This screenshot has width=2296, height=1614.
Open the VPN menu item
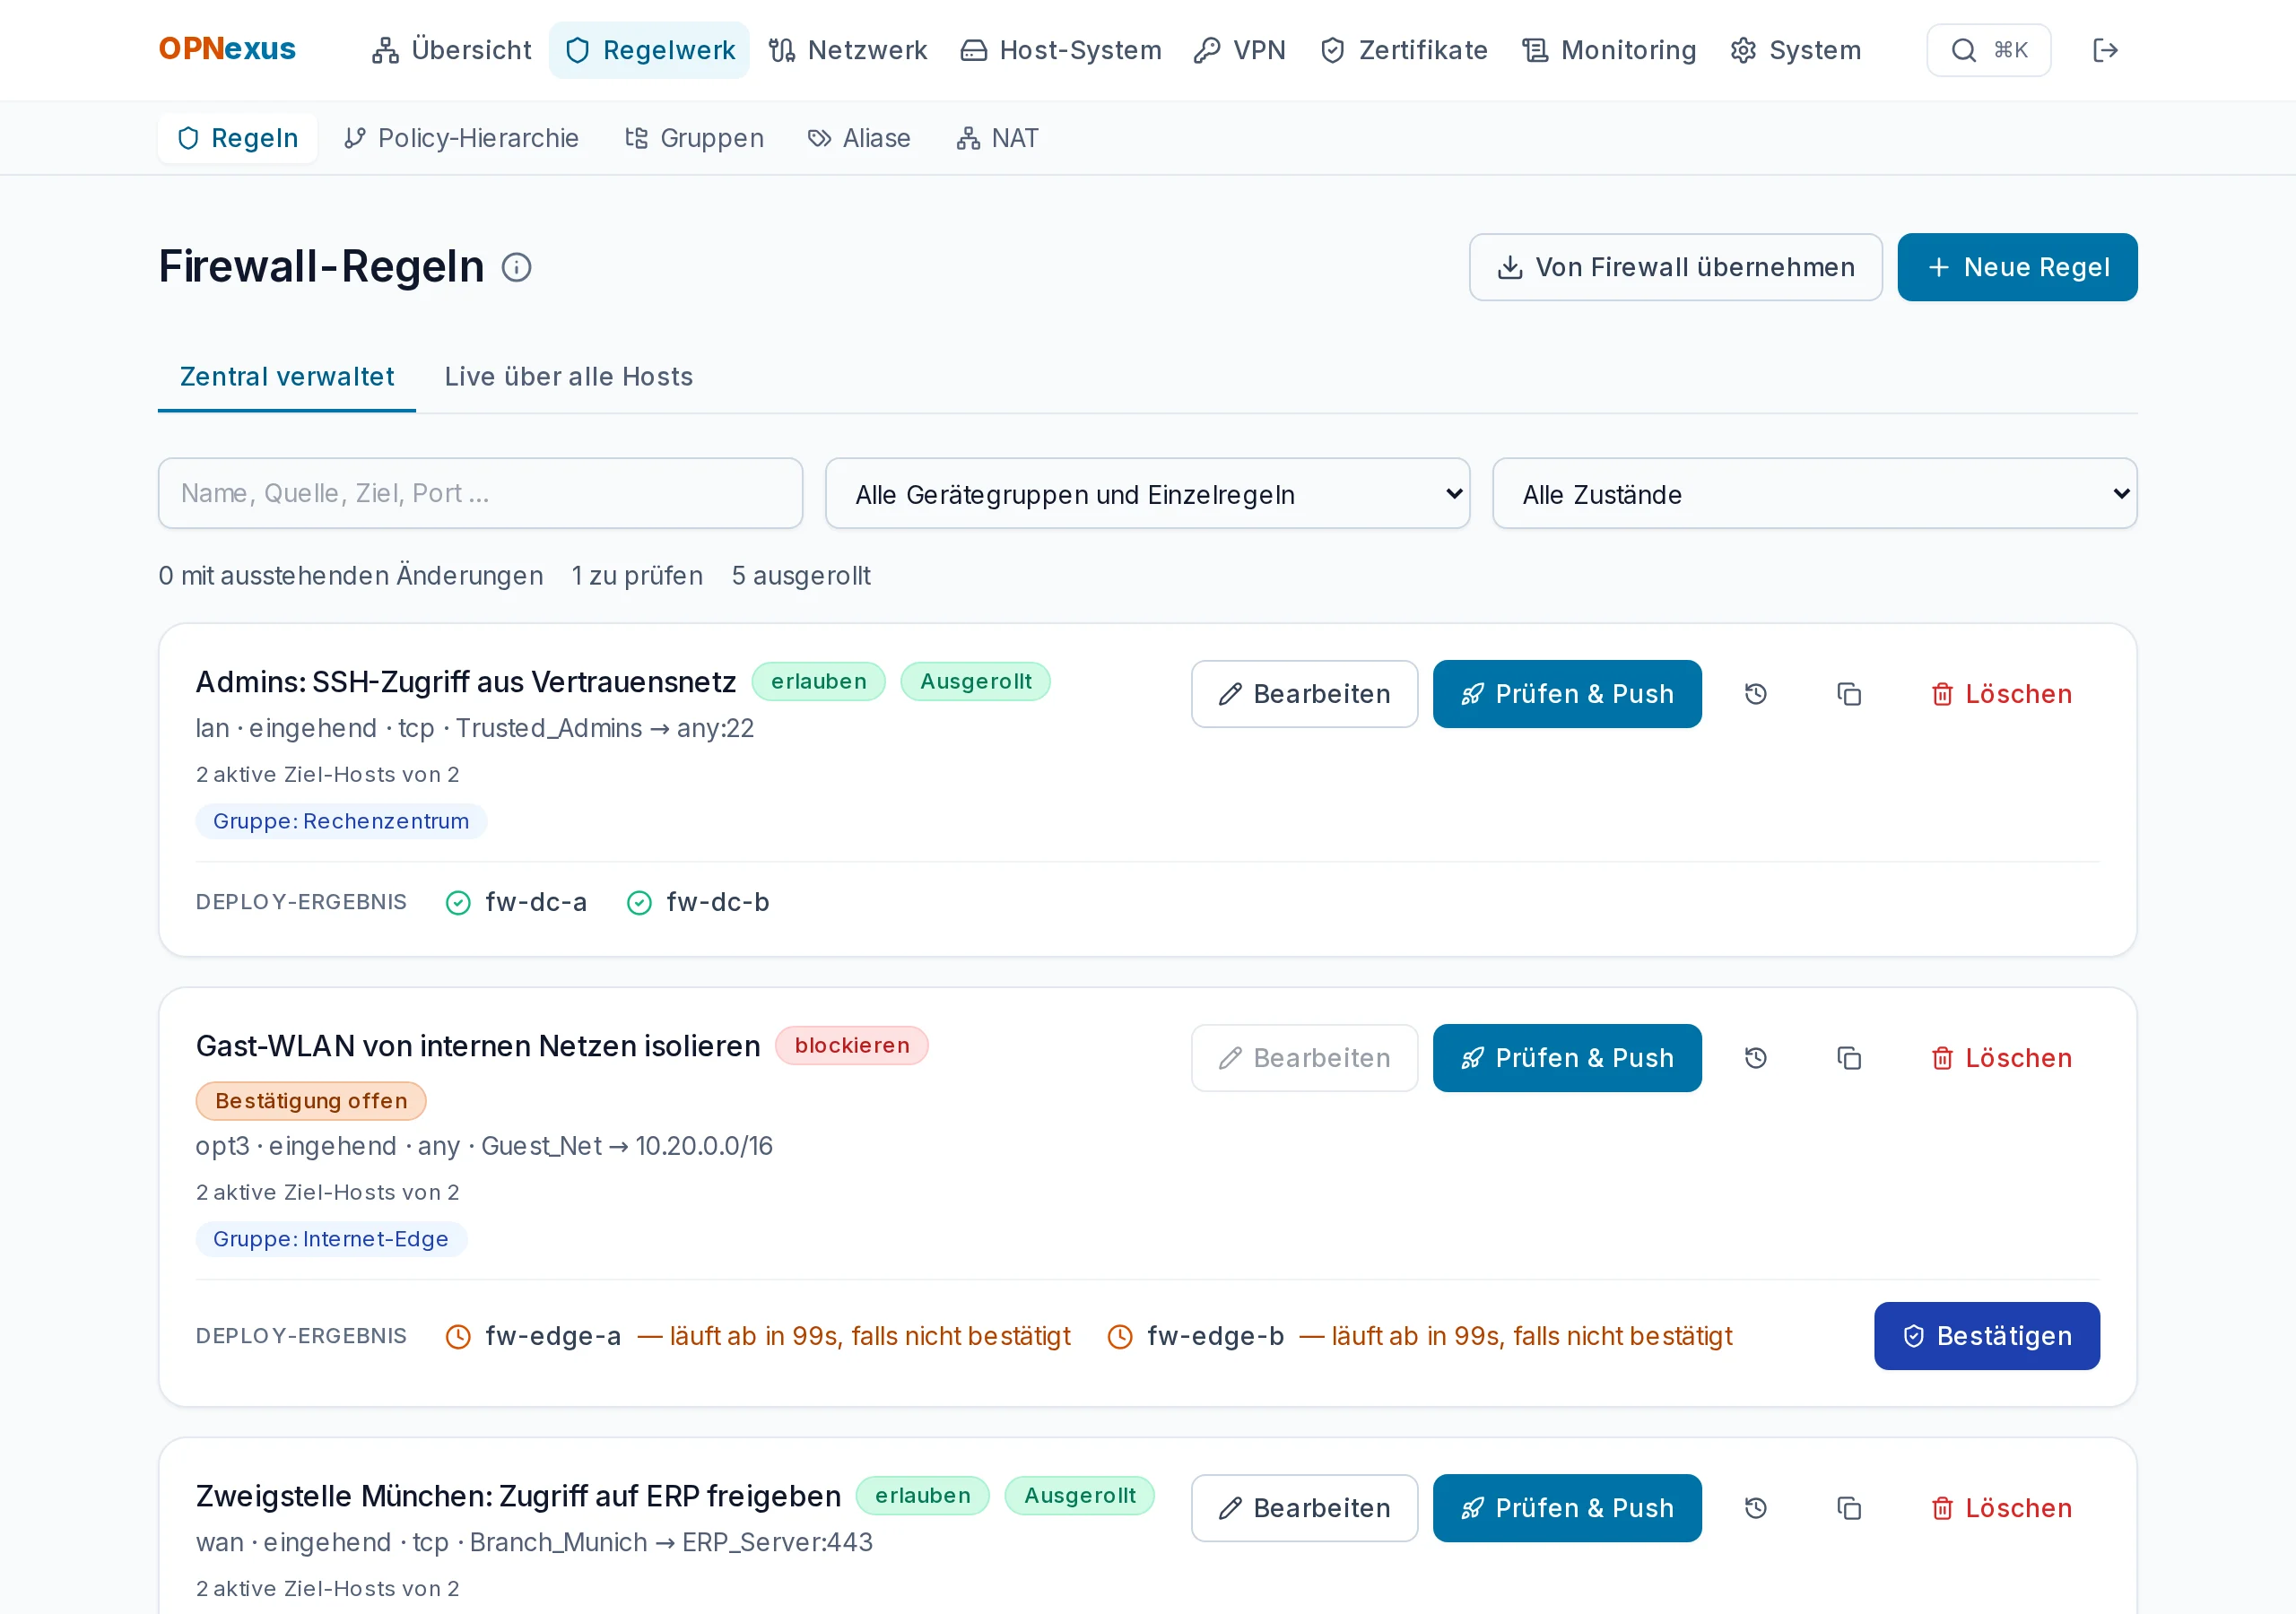click(x=1240, y=50)
